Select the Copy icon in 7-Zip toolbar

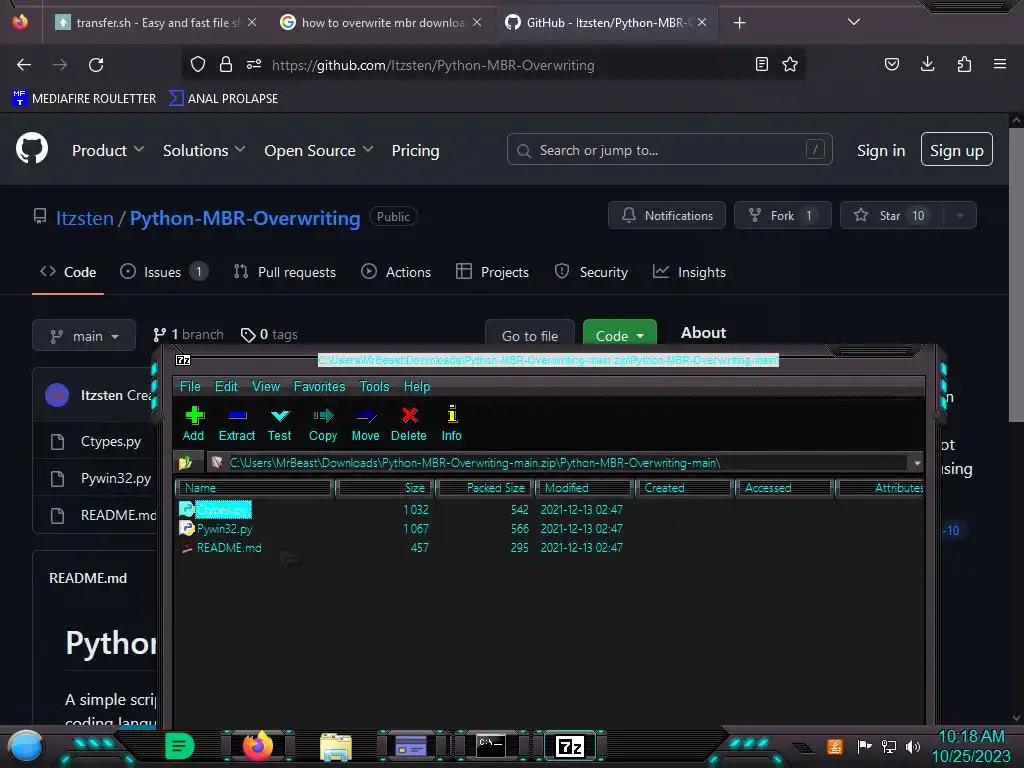pos(323,424)
